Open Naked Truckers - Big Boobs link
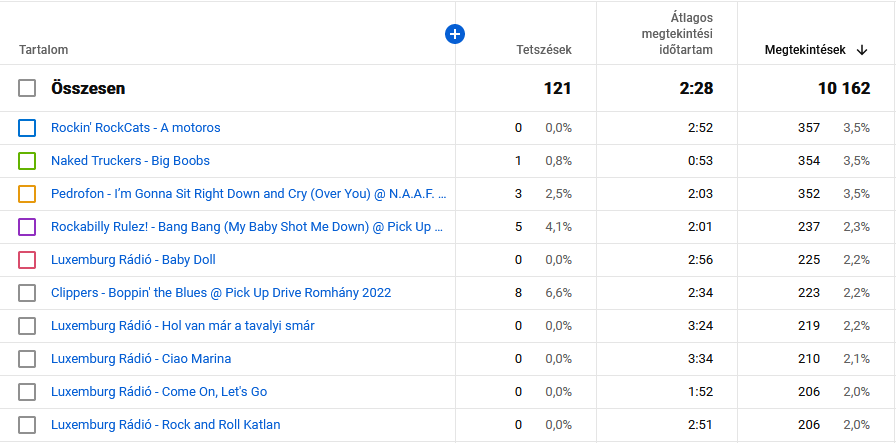This screenshot has width=896, height=443. pos(130,161)
